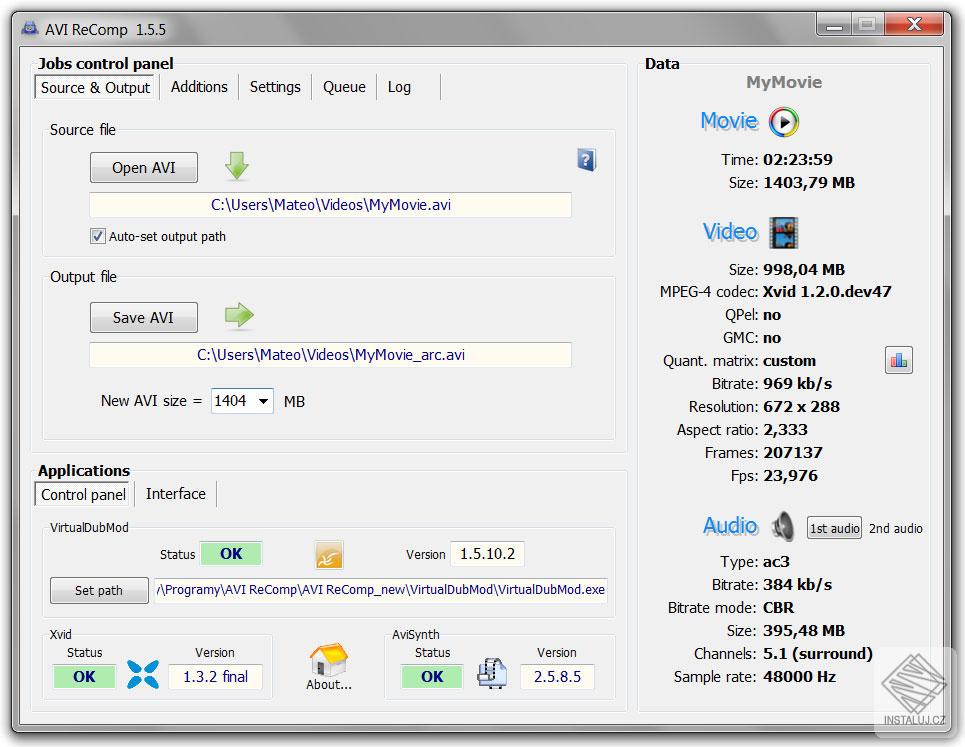Click the video size value 998,04 MB
The width and height of the screenshot is (965, 747).
click(x=804, y=270)
